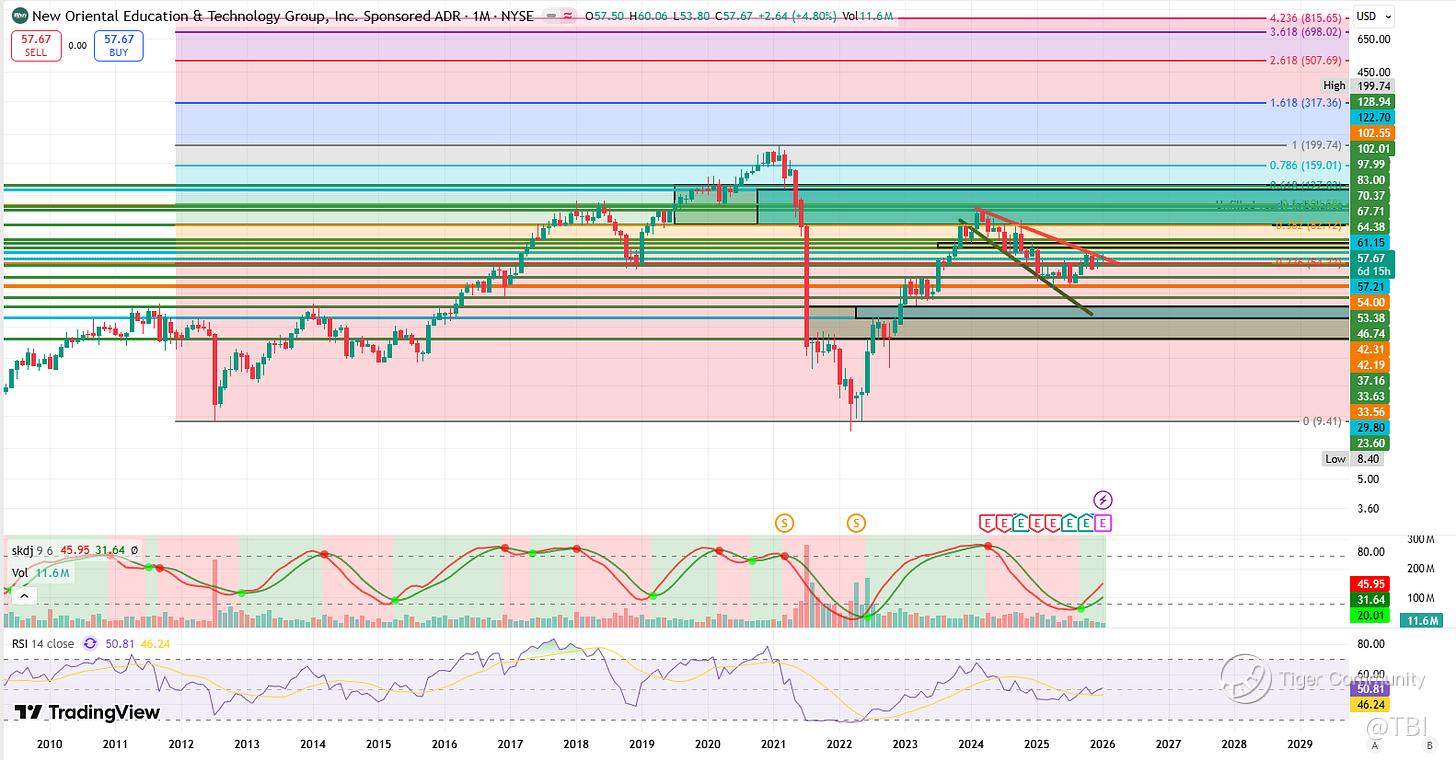The height and width of the screenshot is (760, 1456).
Task: Click the yellow 46.24 RSI axis label
Action: (x=1371, y=705)
